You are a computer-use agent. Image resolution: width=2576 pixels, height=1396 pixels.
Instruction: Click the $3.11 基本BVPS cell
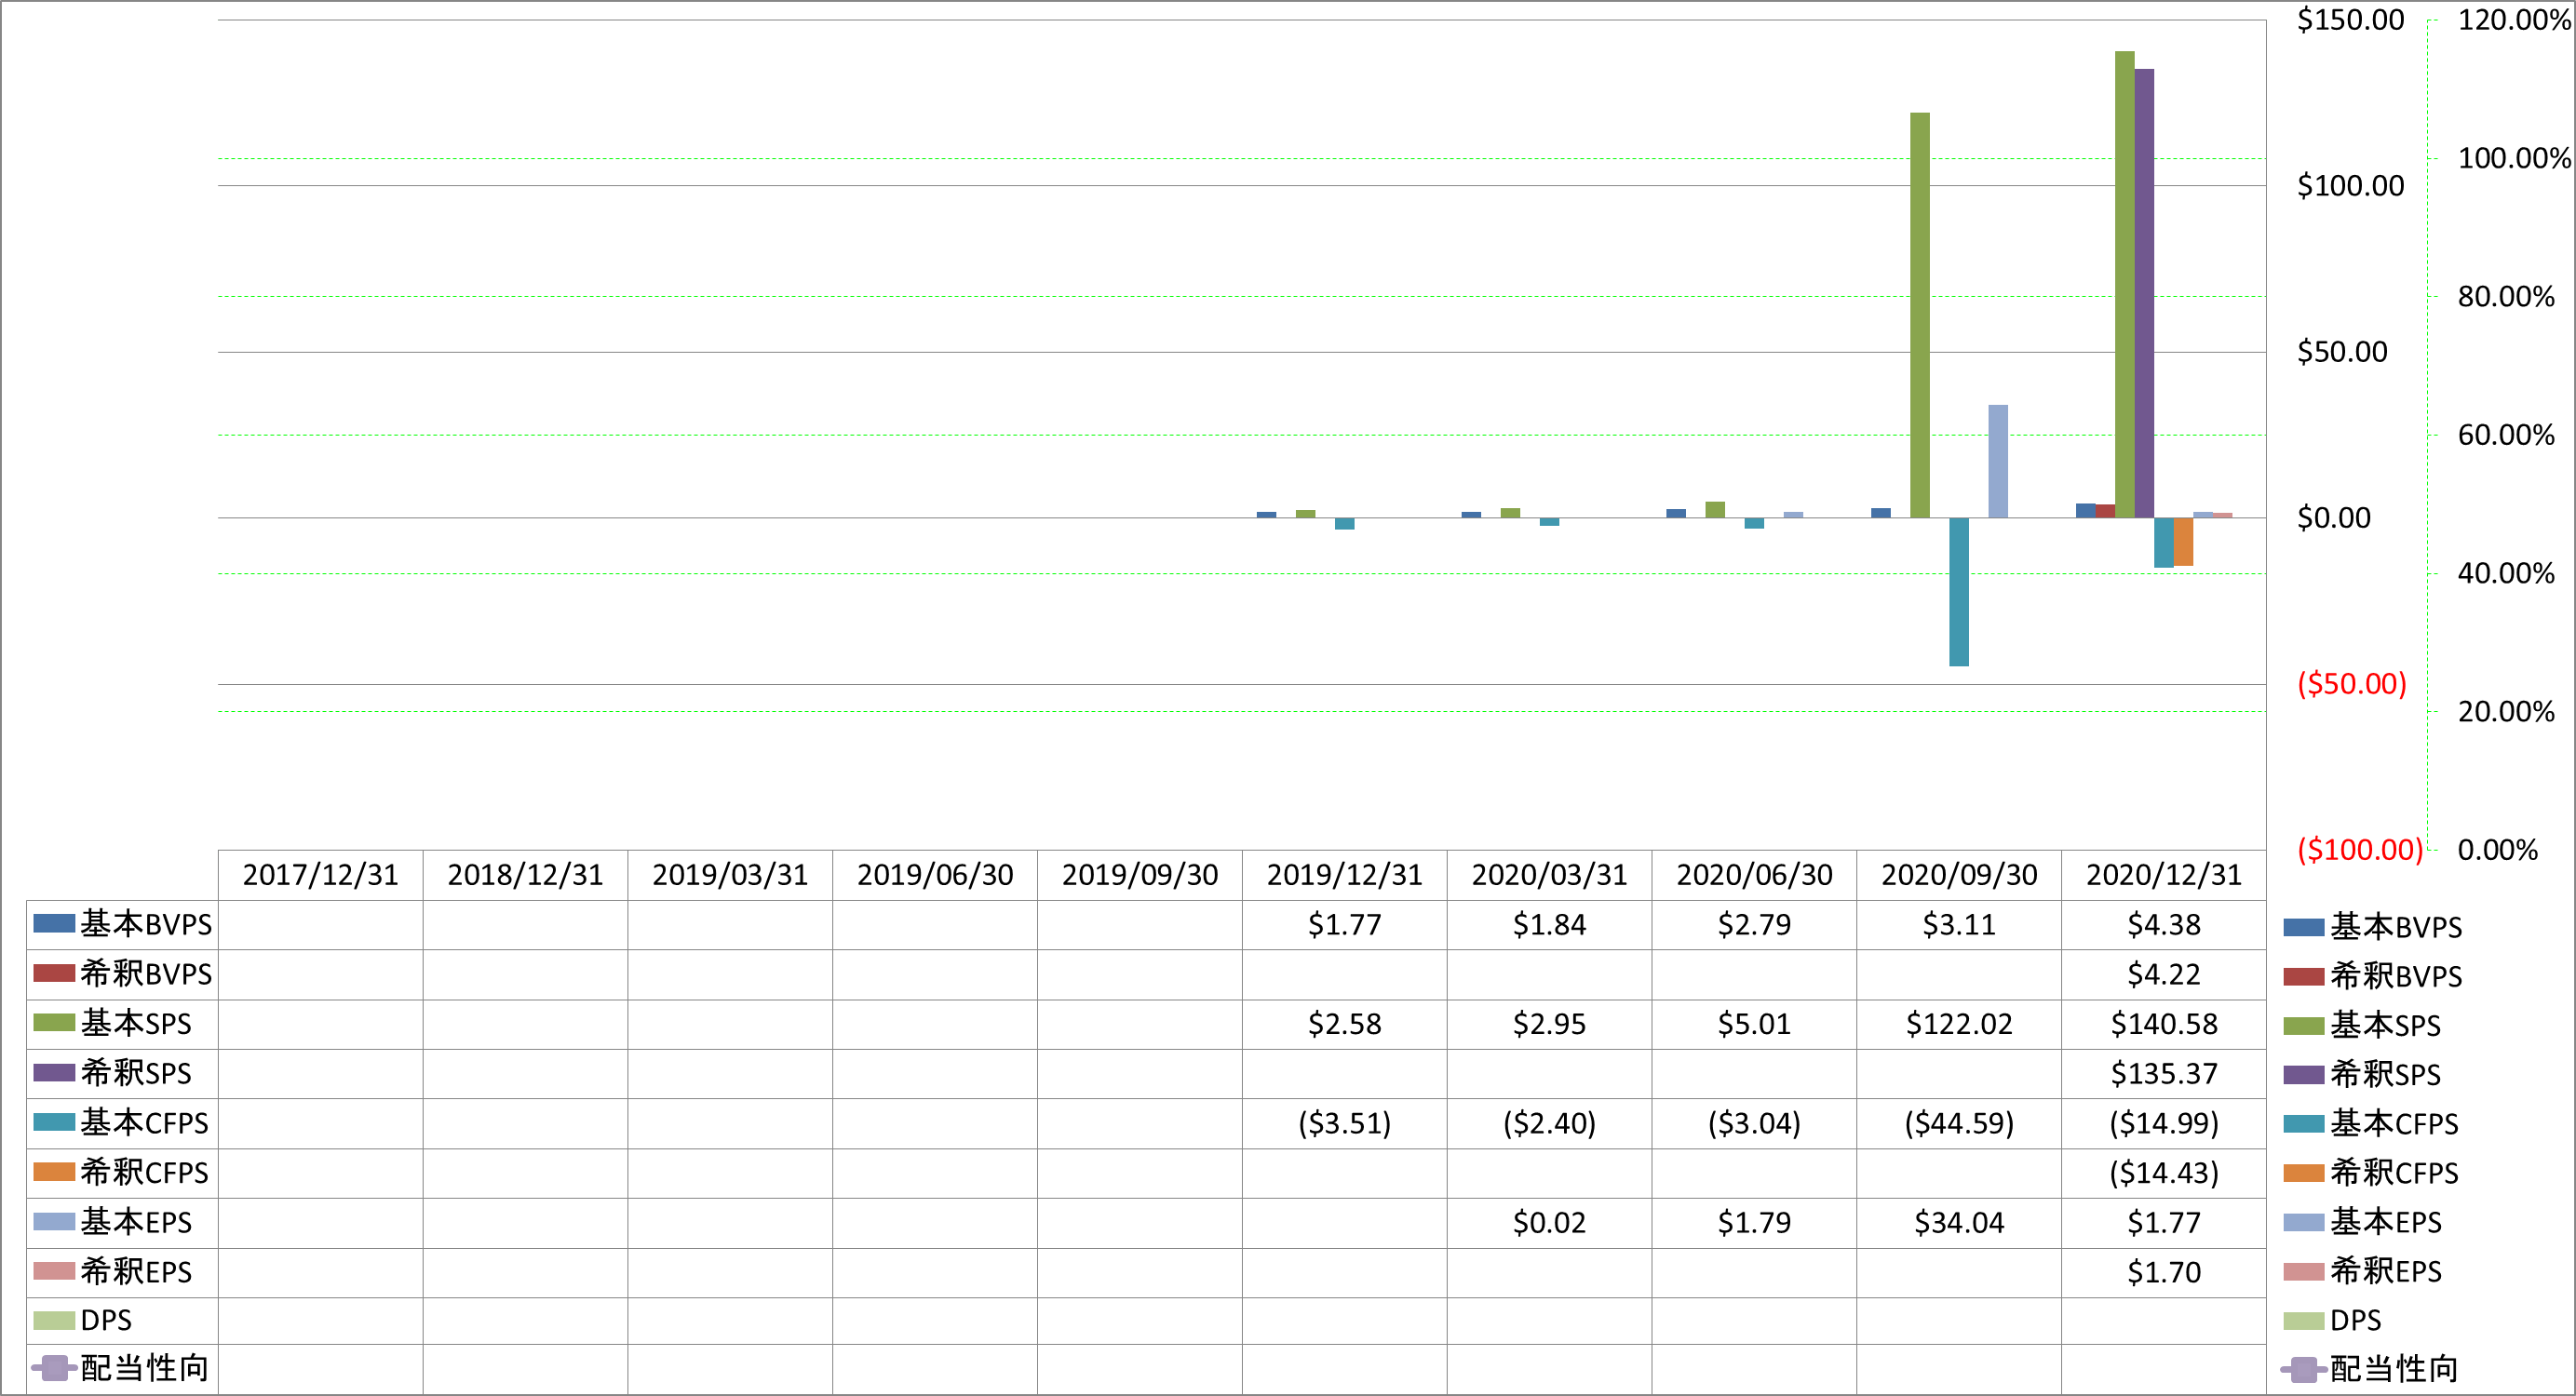point(1960,925)
